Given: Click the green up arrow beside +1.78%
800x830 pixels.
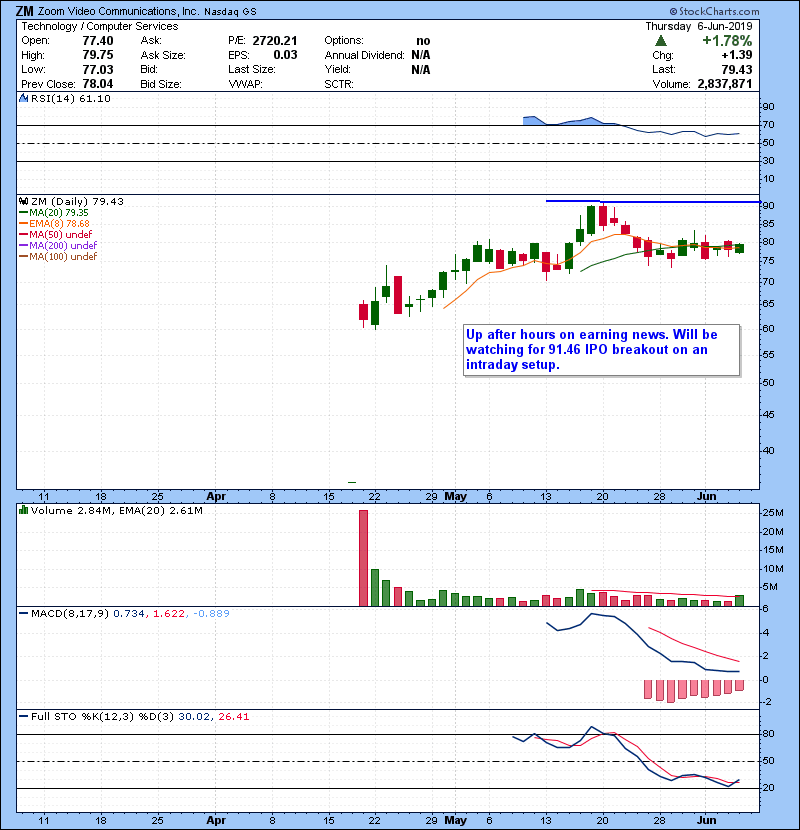Looking at the screenshot, I should coord(661,41).
